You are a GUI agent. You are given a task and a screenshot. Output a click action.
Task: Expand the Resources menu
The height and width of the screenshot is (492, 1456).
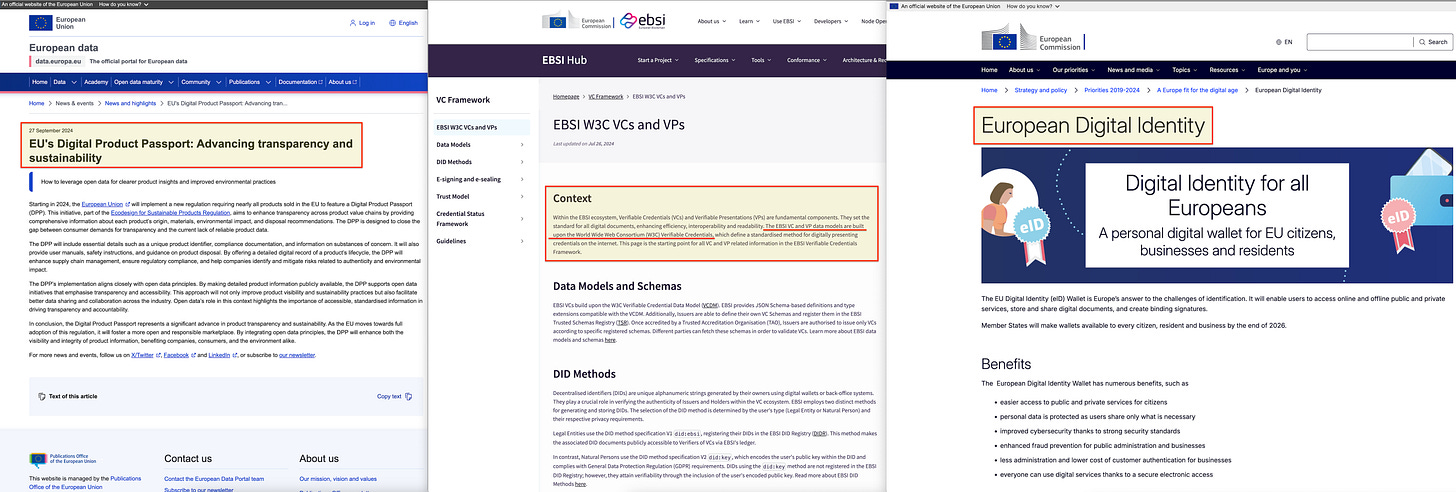pos(1226,70)
